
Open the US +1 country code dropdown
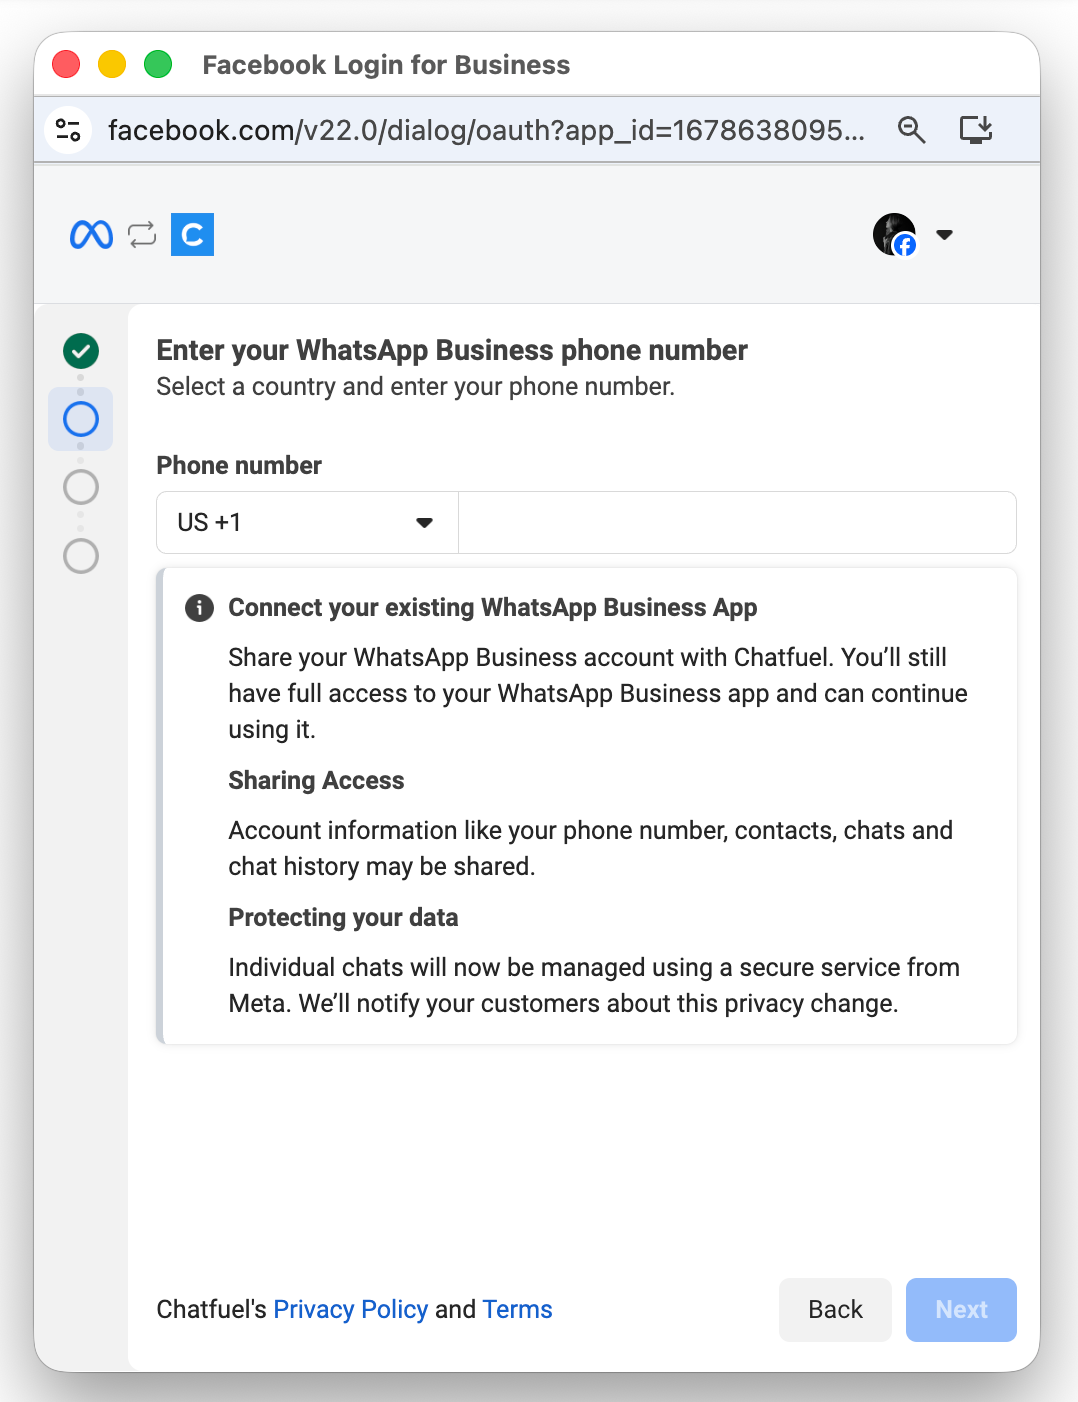pyautogui.click(x=307, y=522)
